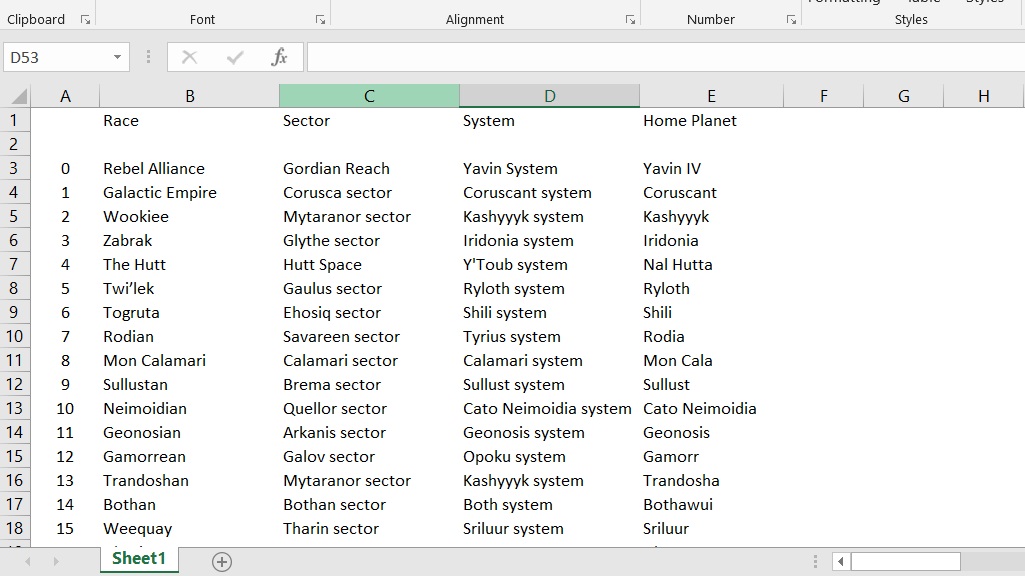Select the 'Coruscant system' cell
This screenshot has width=1025, height=576.
(x=550, y=192)
